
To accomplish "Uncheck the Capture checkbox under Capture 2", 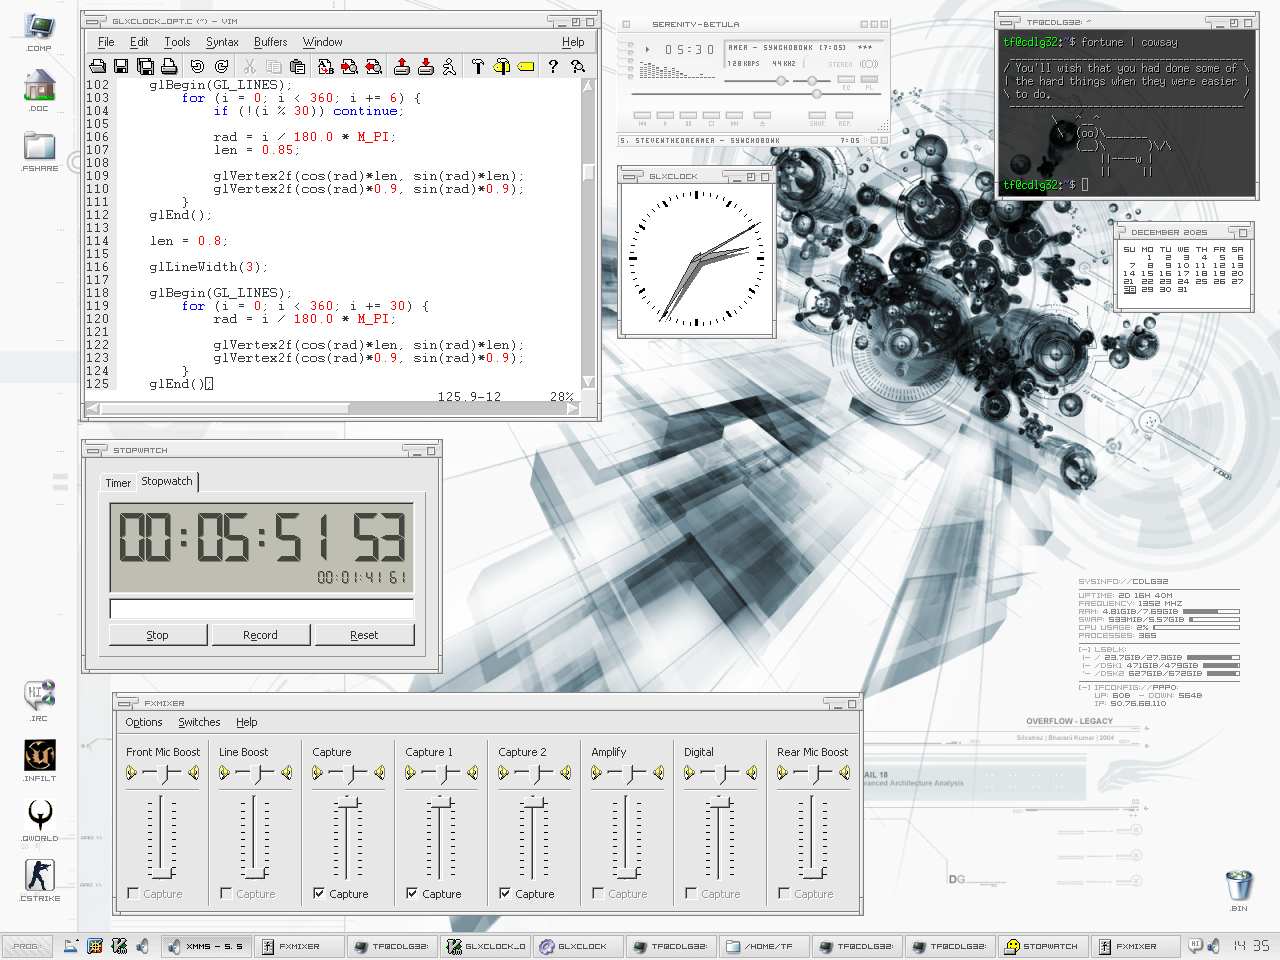I will [x=505, y=893].
